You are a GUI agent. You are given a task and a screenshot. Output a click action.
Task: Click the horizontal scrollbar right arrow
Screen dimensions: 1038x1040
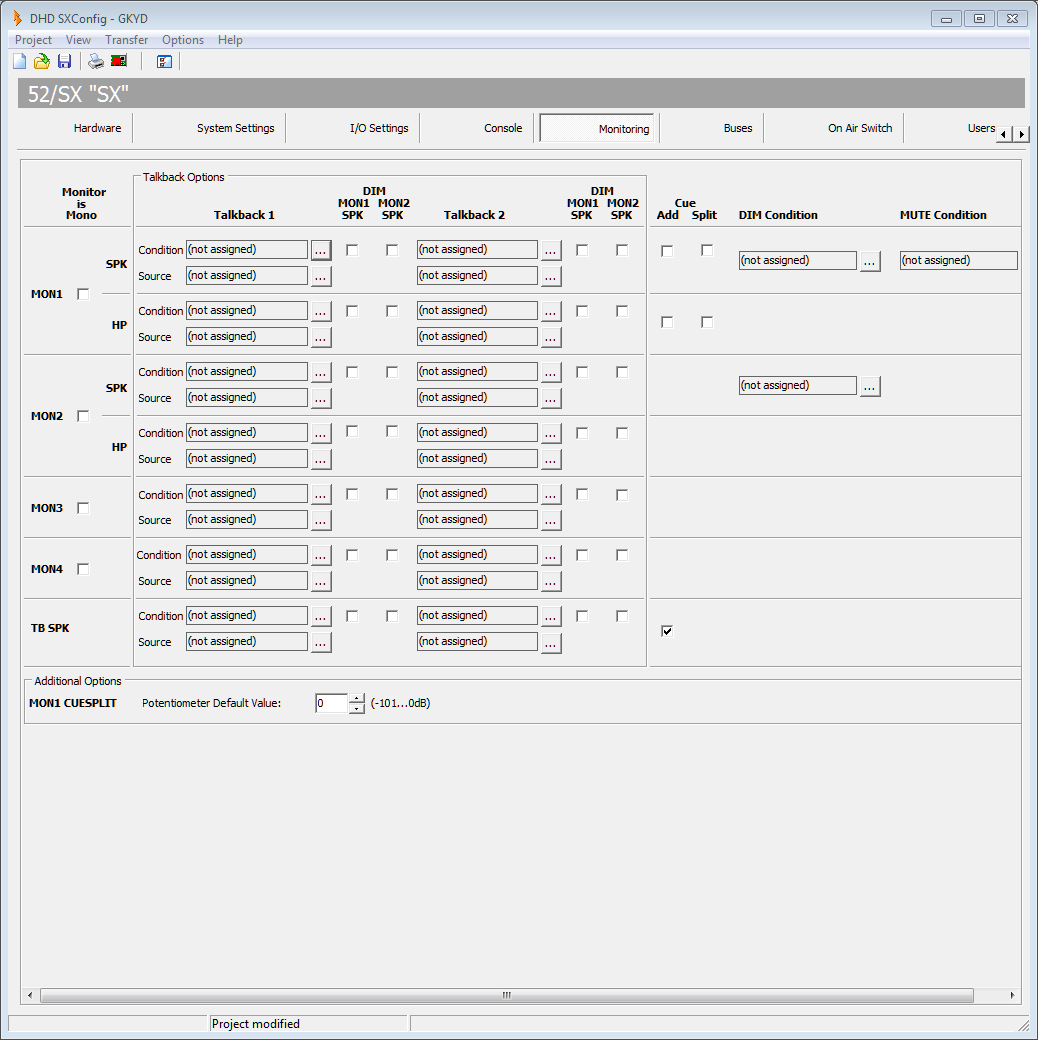(1012, 995)
